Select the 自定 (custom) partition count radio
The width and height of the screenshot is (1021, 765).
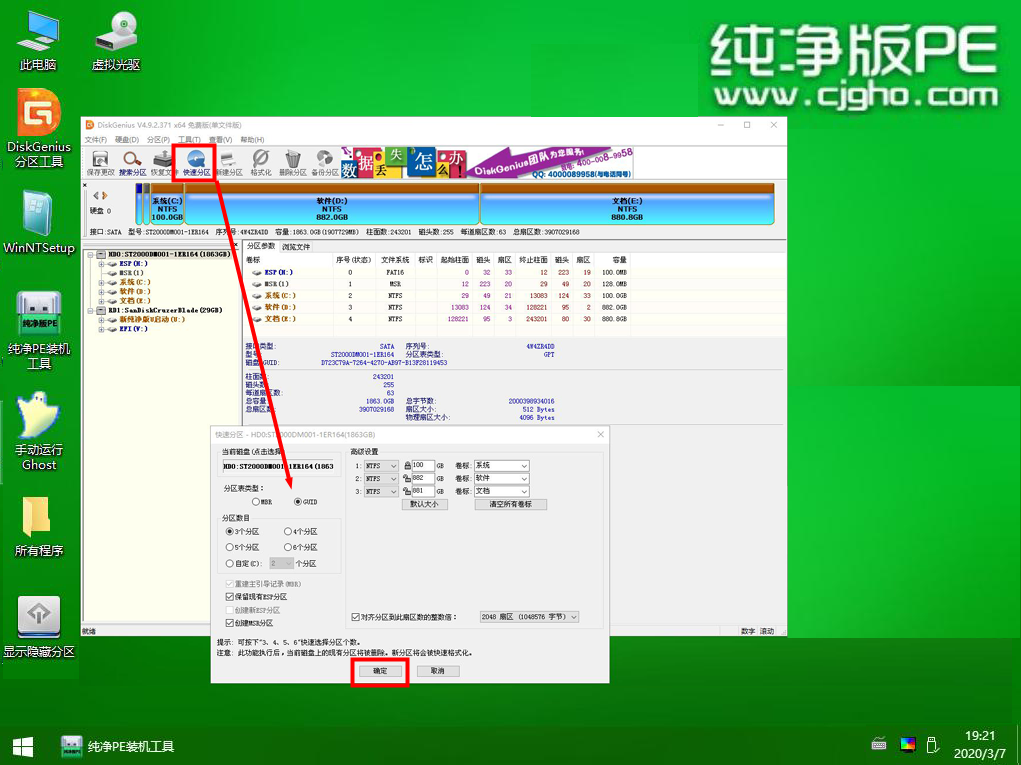(229, 564)
